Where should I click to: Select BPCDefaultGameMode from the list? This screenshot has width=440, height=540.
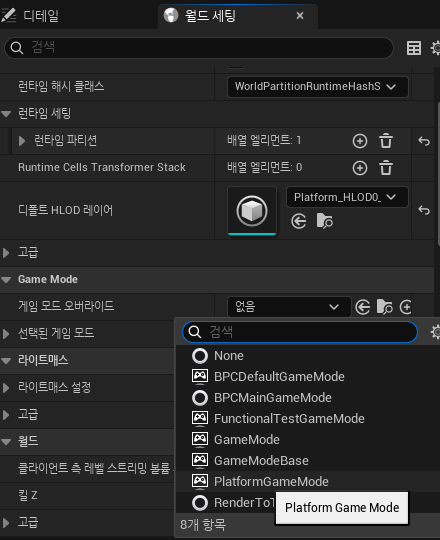308,377
